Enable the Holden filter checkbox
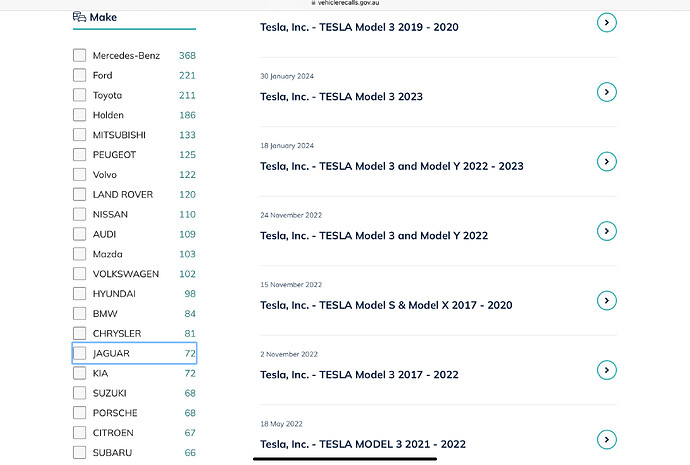This screenshot has width=690, height=465. 79,115
